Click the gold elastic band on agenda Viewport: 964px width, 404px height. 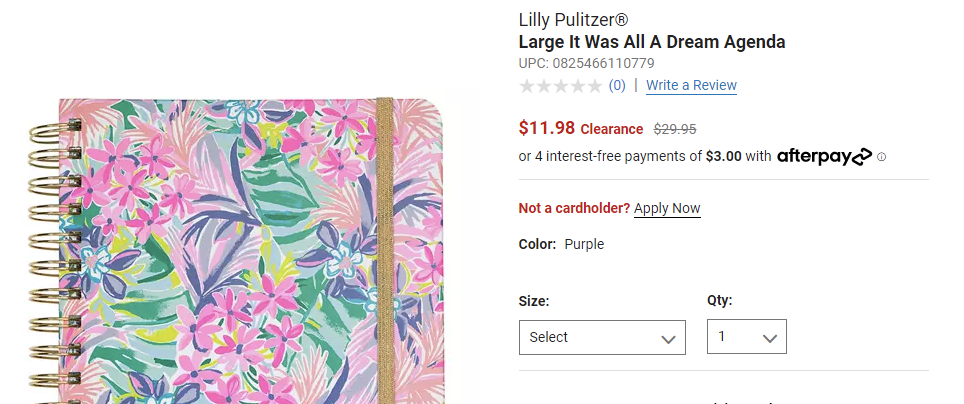(x=385, y=250)
